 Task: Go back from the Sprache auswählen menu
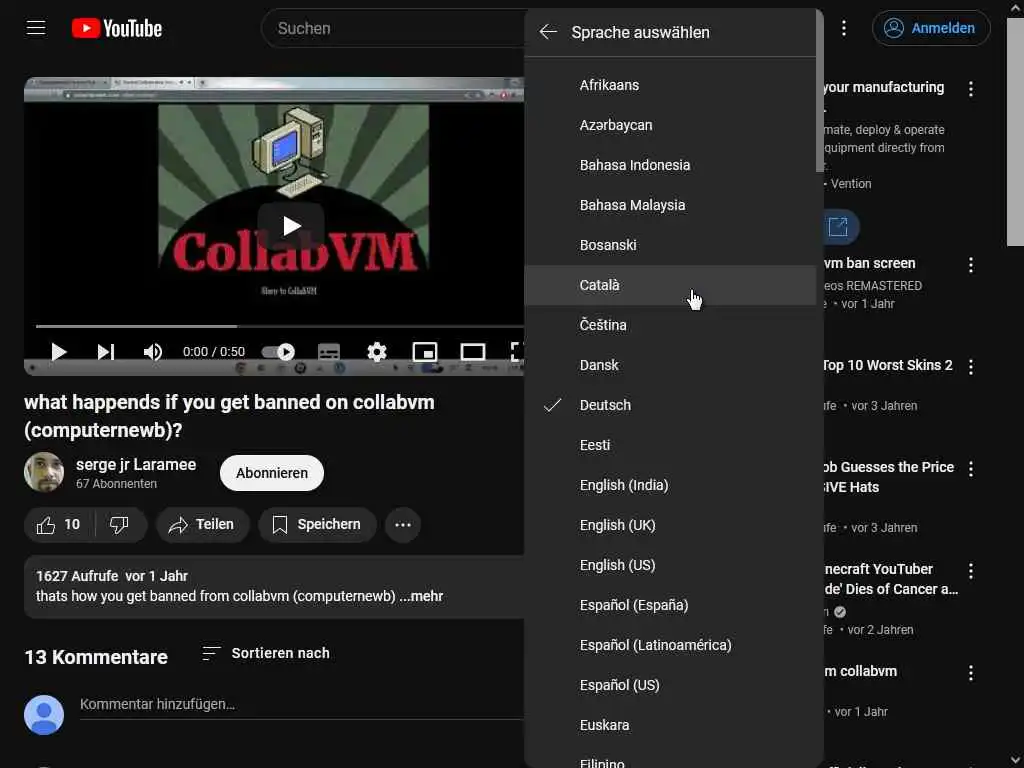[549, 32]
